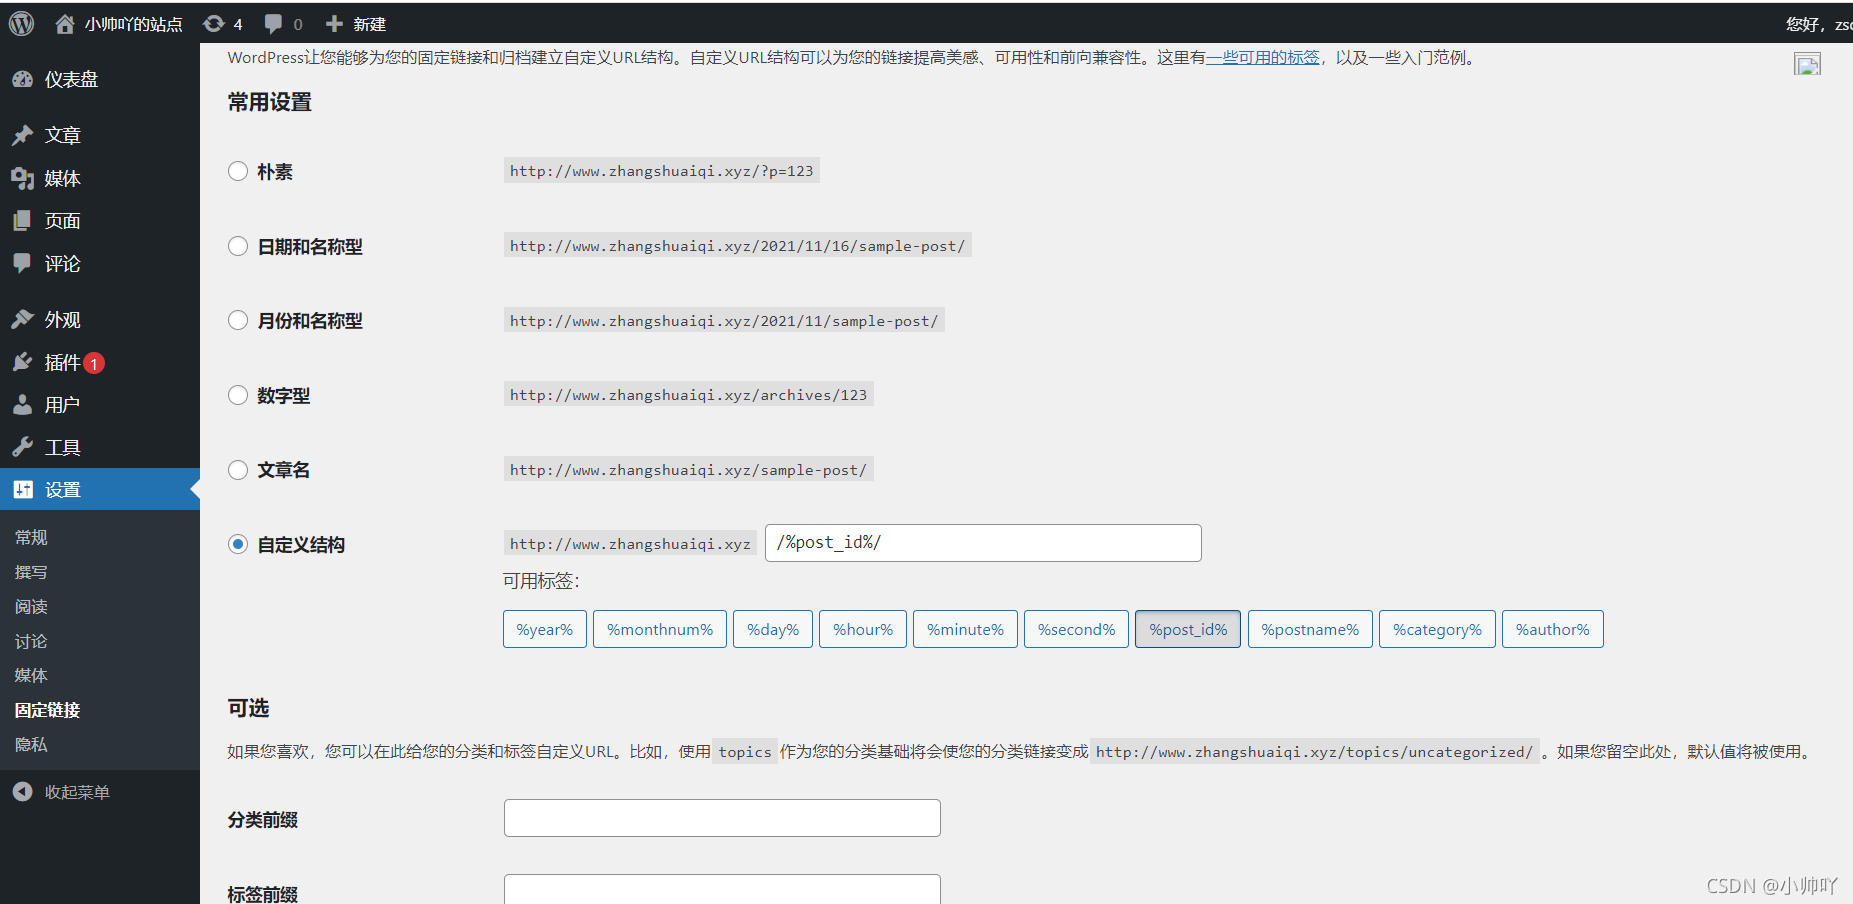The width and height of the screenshot is (1853, 904).
Task: Open the site home icon in admin bar
Action: (x=65, y=24)
